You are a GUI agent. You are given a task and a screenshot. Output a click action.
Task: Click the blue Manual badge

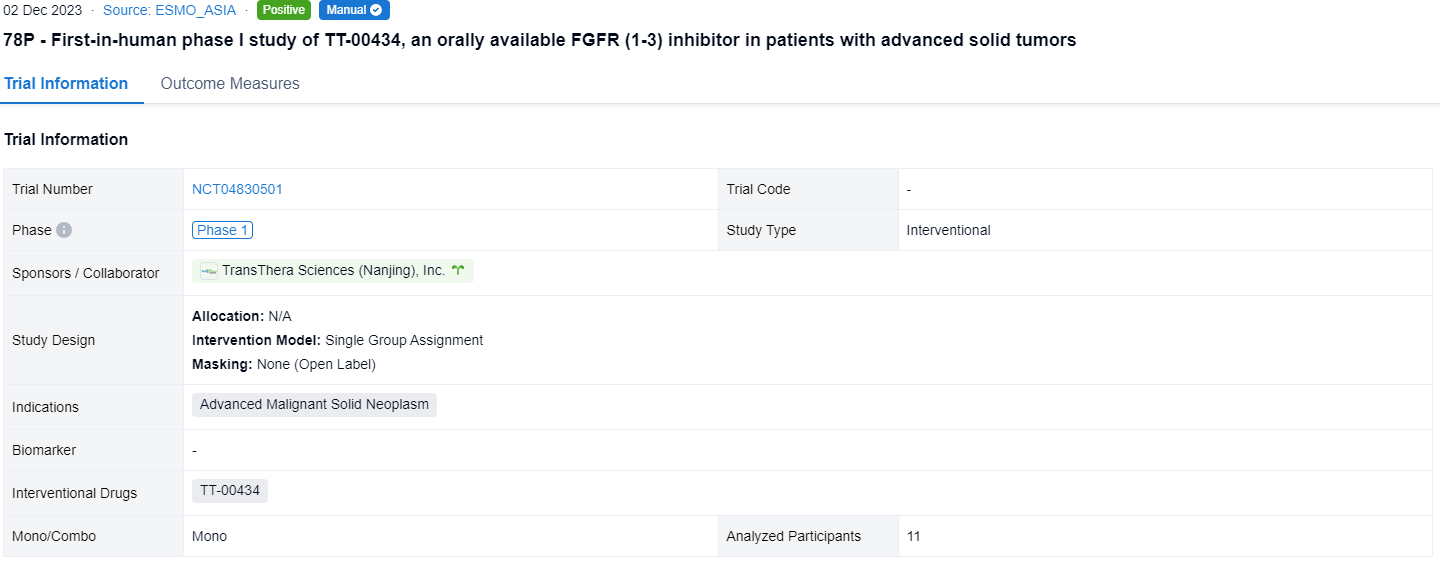[354, 10]
